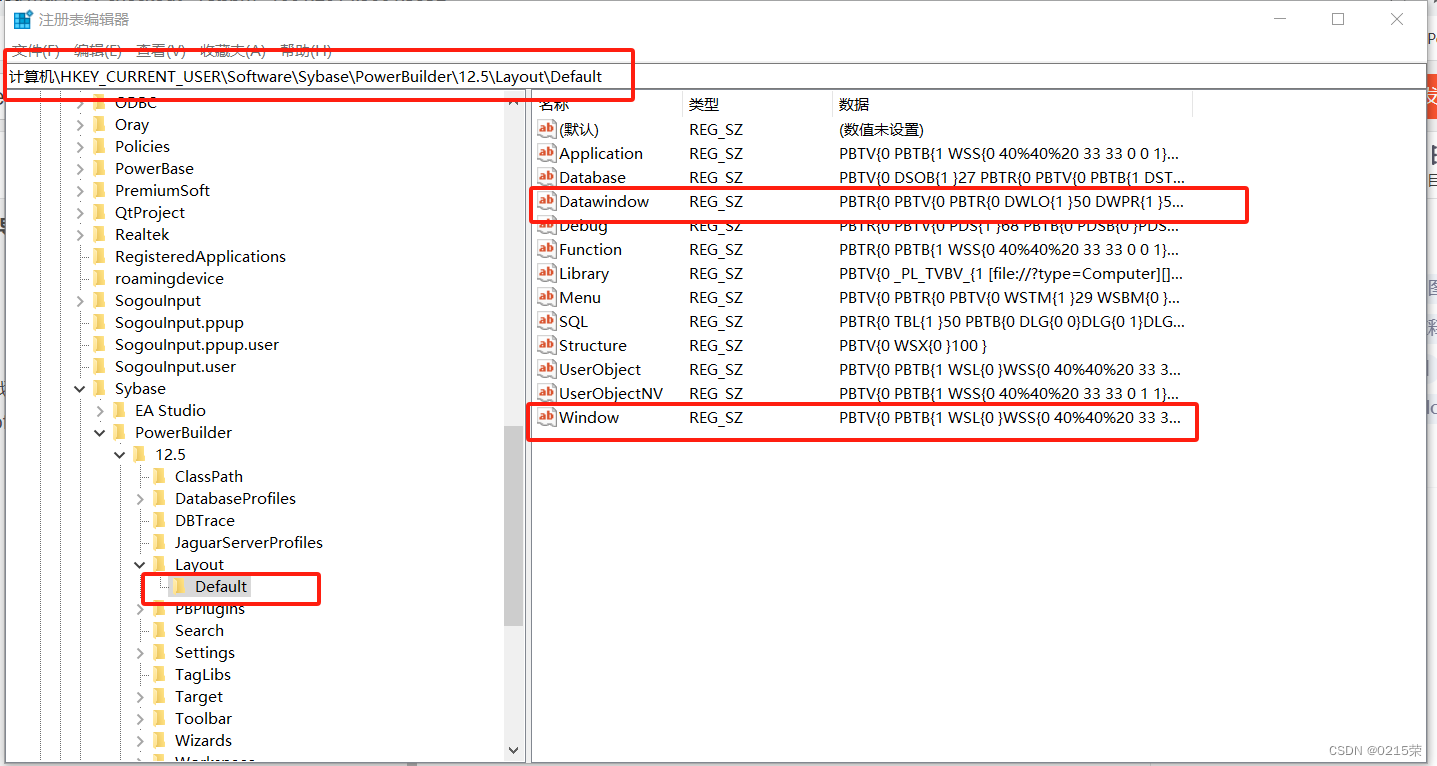The image size is (1437, 766).
Task: Select the Search folder icon
Action: pyautogui.click(x=159, y=631)
